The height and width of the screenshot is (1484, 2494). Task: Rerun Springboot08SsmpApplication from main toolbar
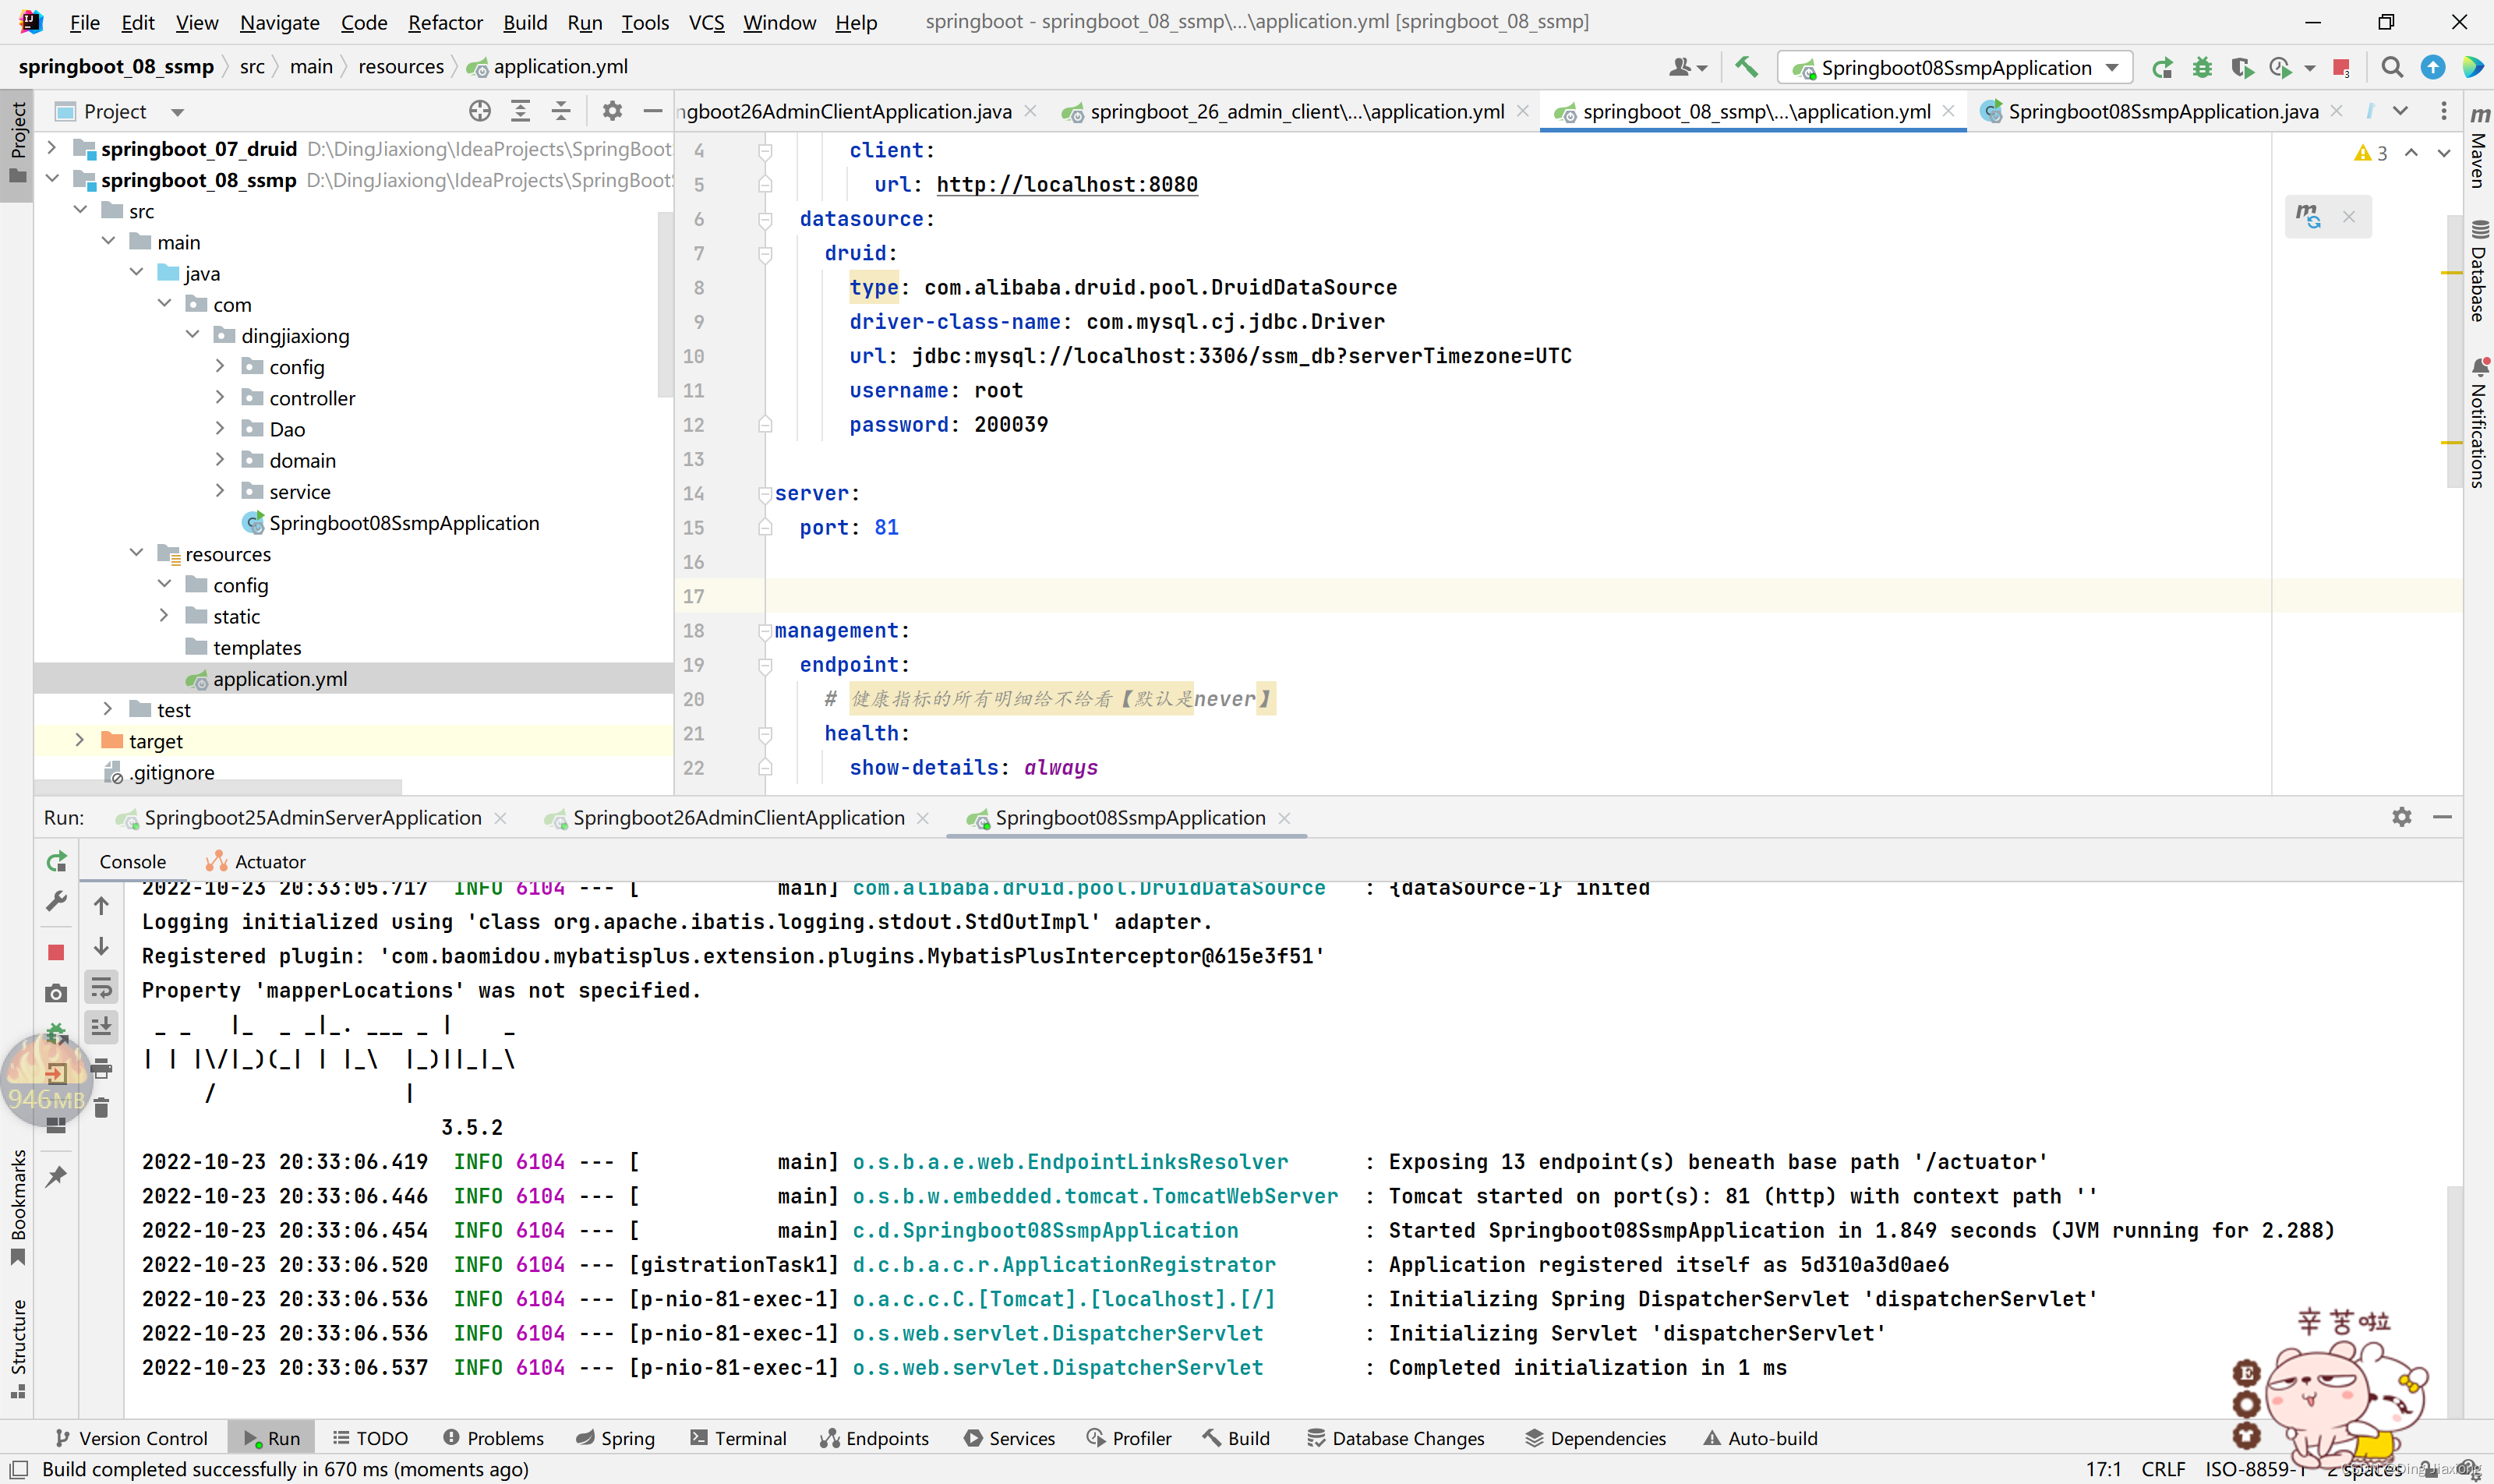(2162, 67)
